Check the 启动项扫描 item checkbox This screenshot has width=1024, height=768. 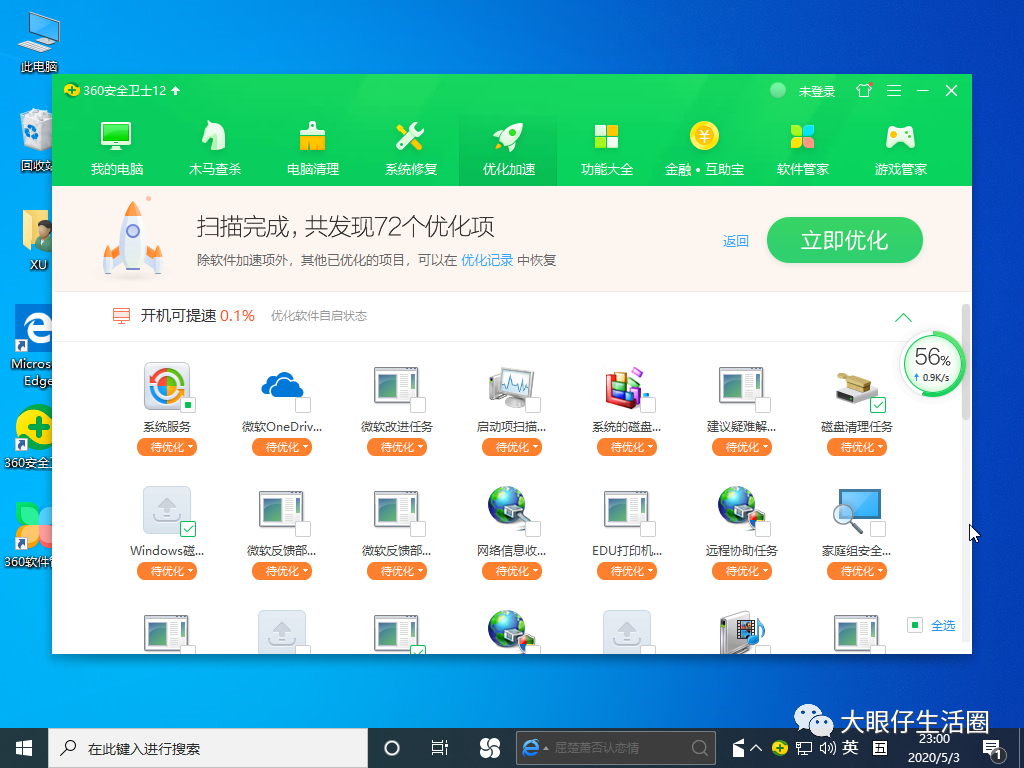coord(533,405)
